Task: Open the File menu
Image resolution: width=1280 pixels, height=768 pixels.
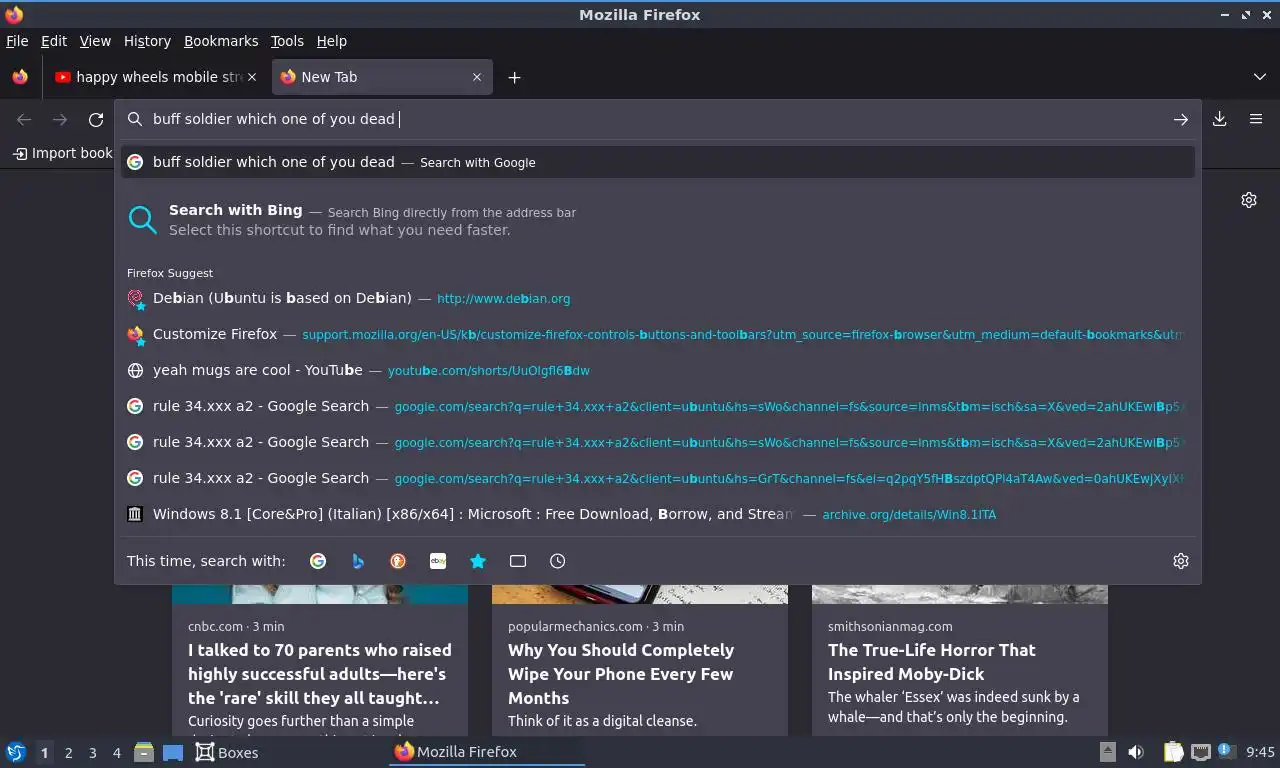Action: click(x=17, y=41)
